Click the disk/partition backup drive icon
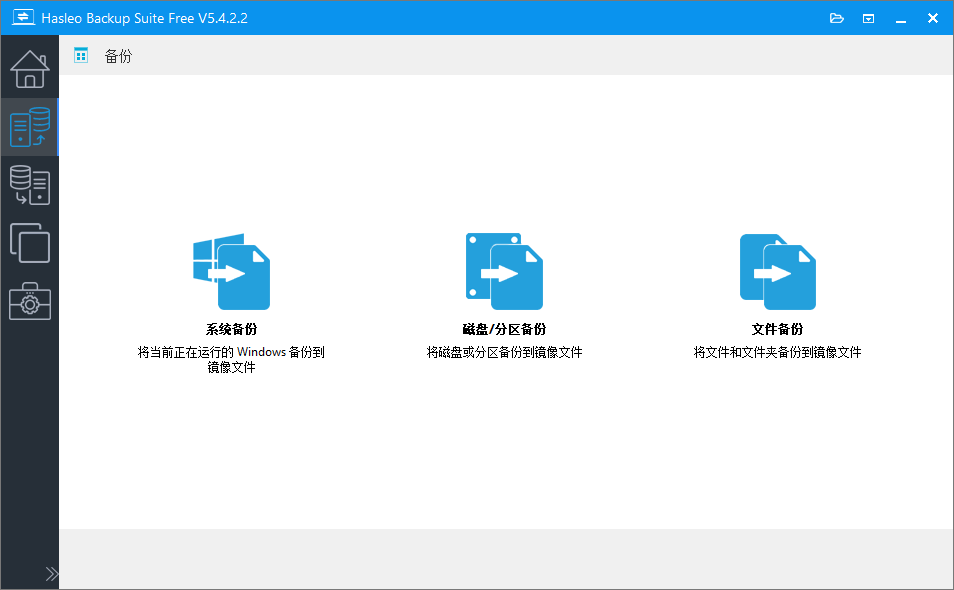 pyautogui.click(x=504, y=272)
